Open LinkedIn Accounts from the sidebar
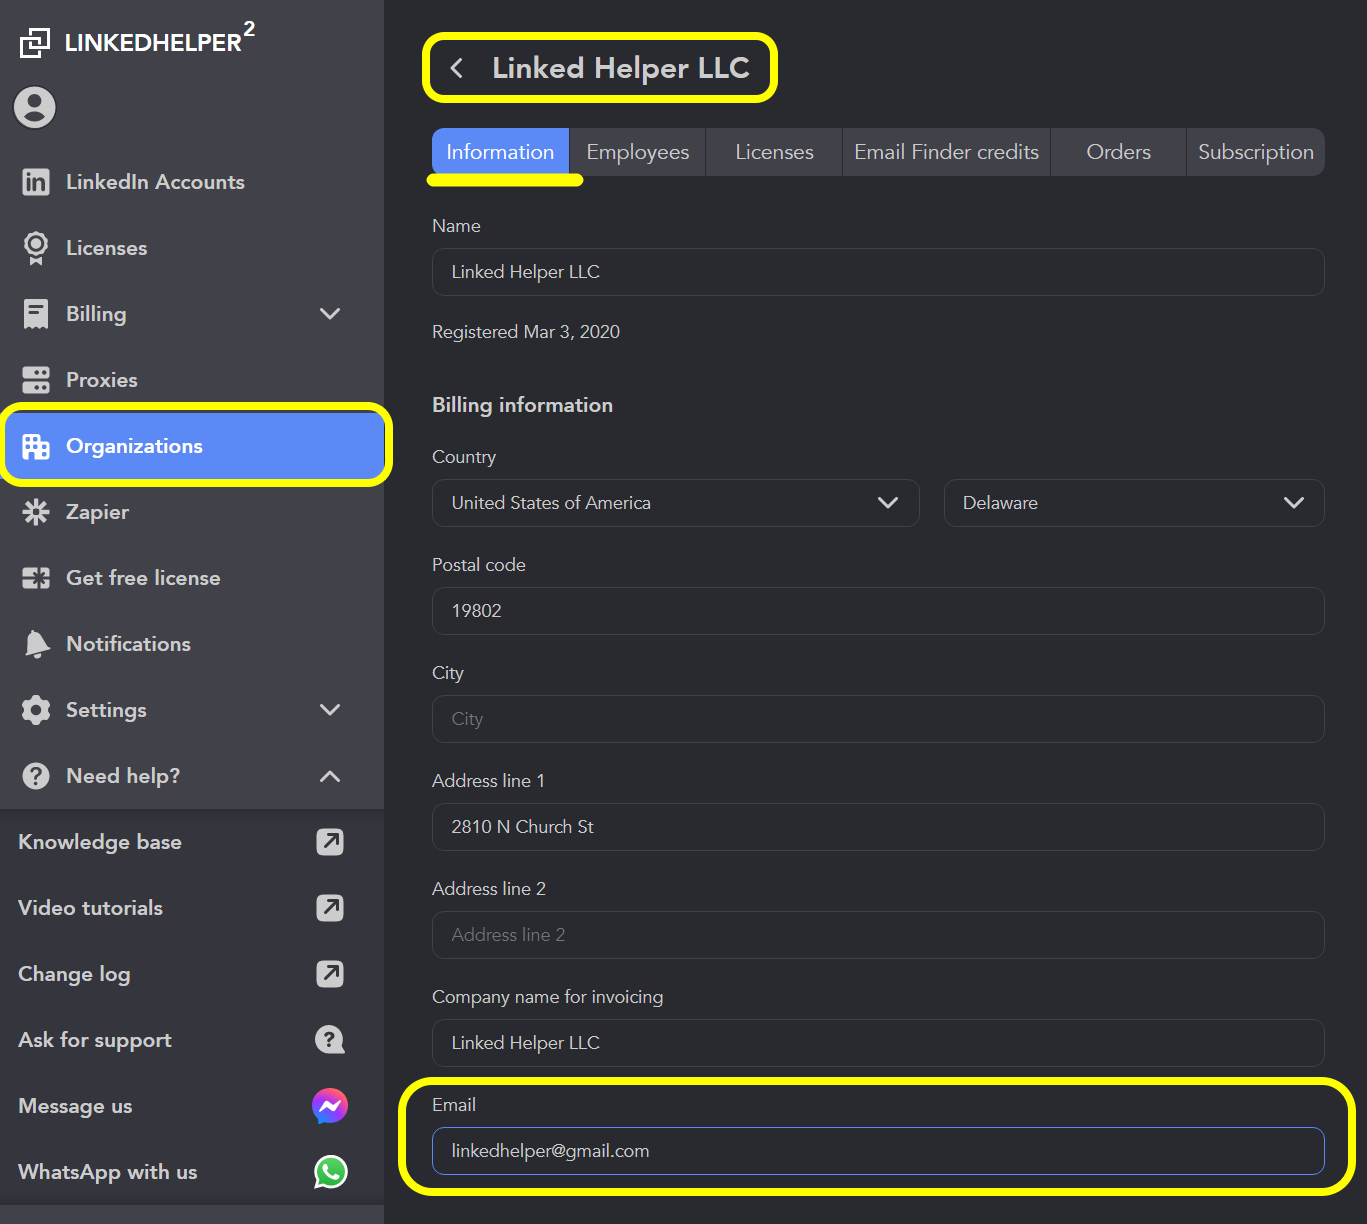 coord(154,182)
